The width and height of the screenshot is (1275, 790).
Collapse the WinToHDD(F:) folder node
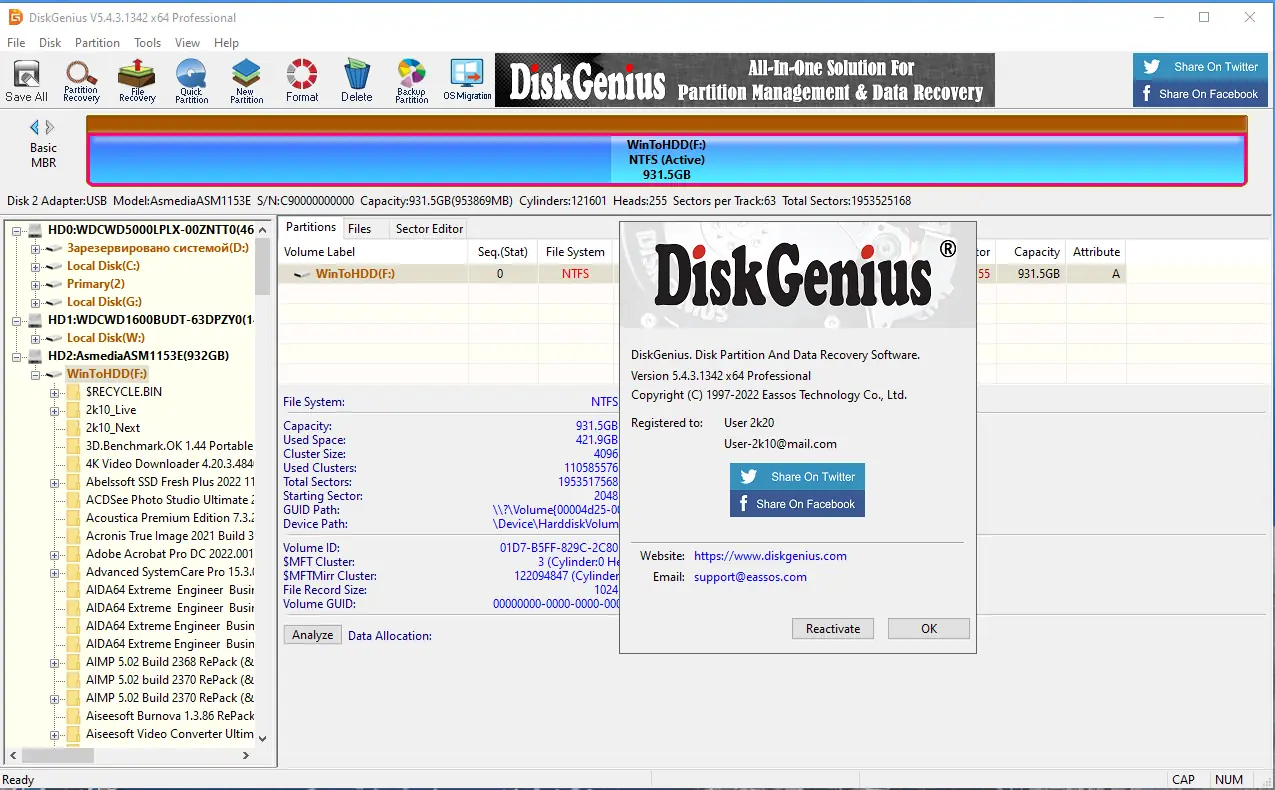(x=34, y=373)
